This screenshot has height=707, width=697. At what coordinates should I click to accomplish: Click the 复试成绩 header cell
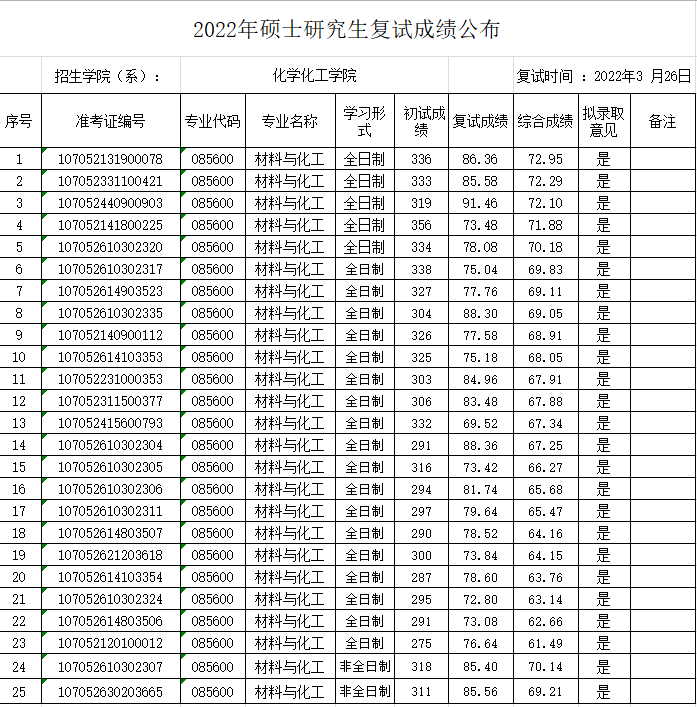pos(480,121)
